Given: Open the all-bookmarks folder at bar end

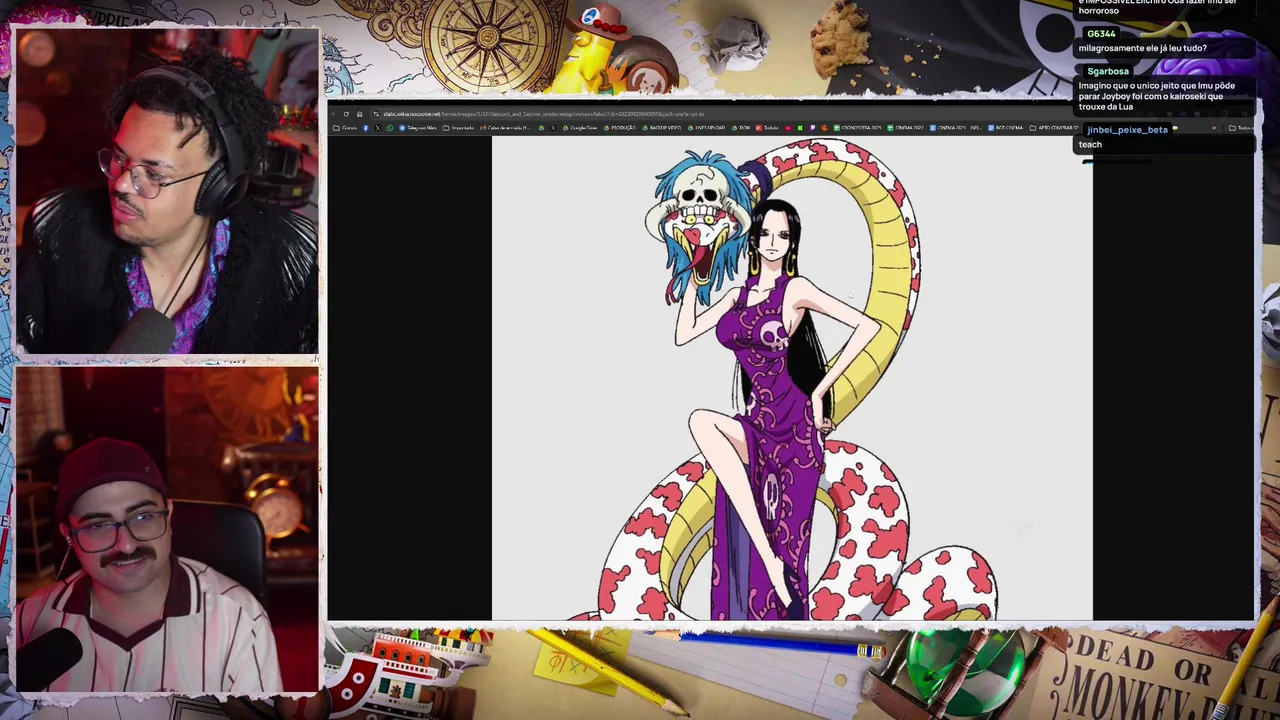Looking at the screenshot, I should pos(1241,128).
